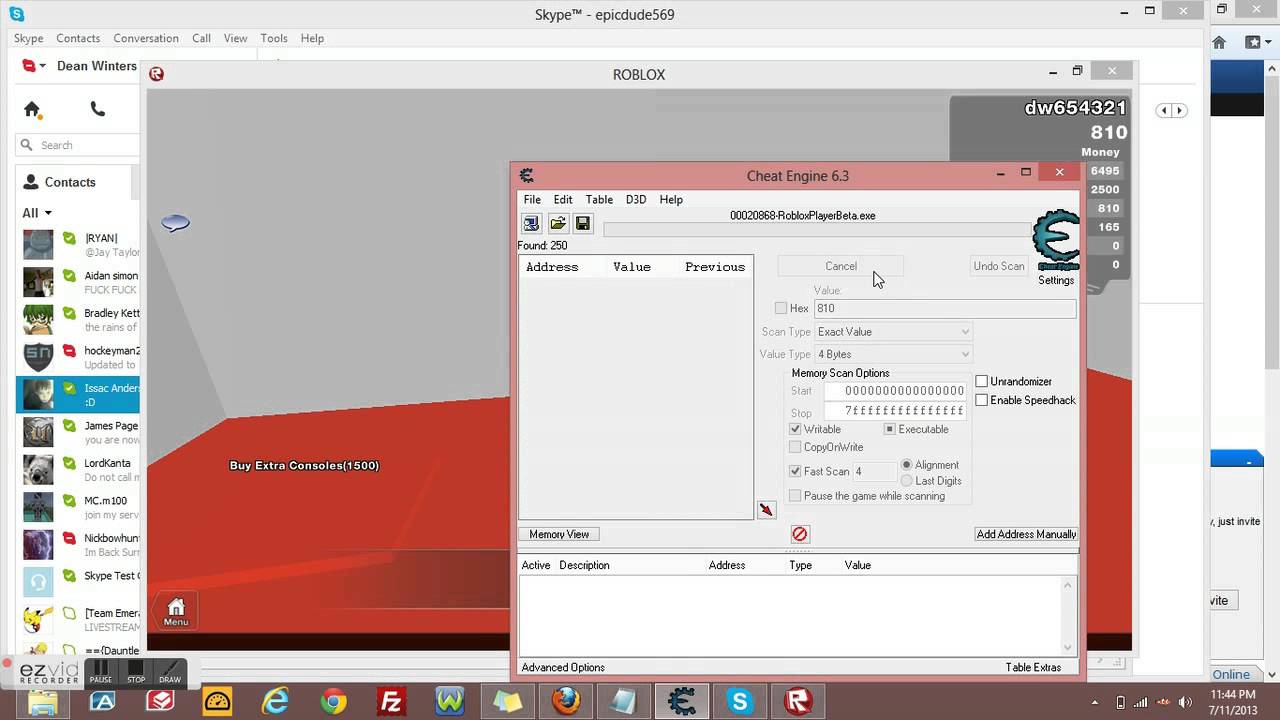Open Firefox from the taskbar
Viewport: 1280px width, 720px height.
566,702
